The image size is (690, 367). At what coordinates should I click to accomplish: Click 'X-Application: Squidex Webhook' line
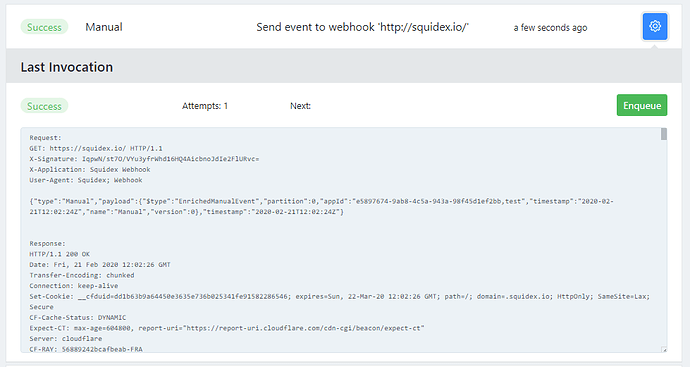pyautogui.click(x=90, y=169)
